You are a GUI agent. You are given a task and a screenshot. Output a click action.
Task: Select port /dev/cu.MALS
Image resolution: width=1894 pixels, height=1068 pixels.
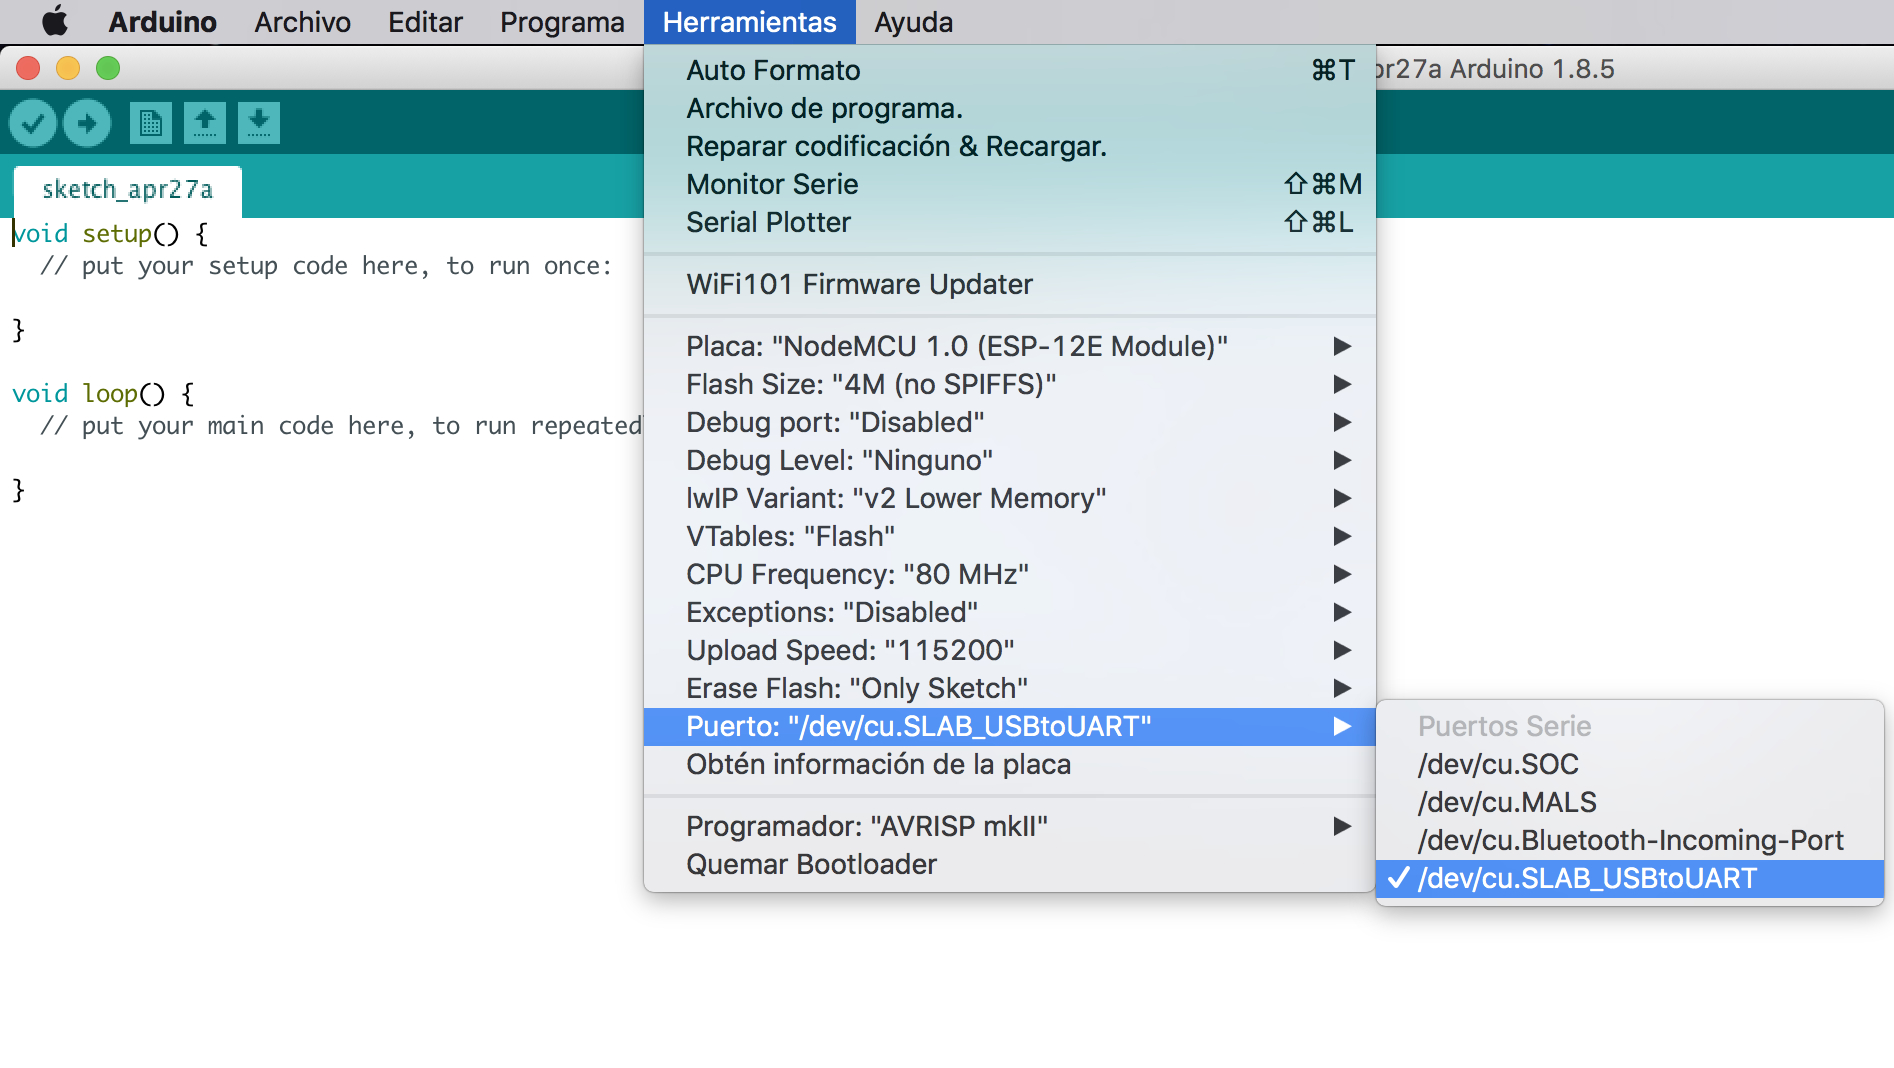[1630, 802]
